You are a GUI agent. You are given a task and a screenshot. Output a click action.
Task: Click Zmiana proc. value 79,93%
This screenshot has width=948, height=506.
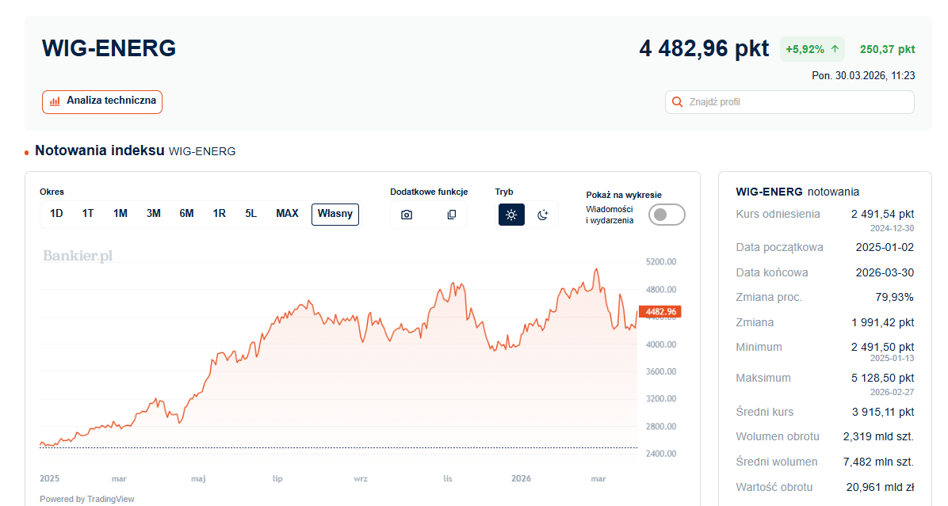(x=895, y=297)
